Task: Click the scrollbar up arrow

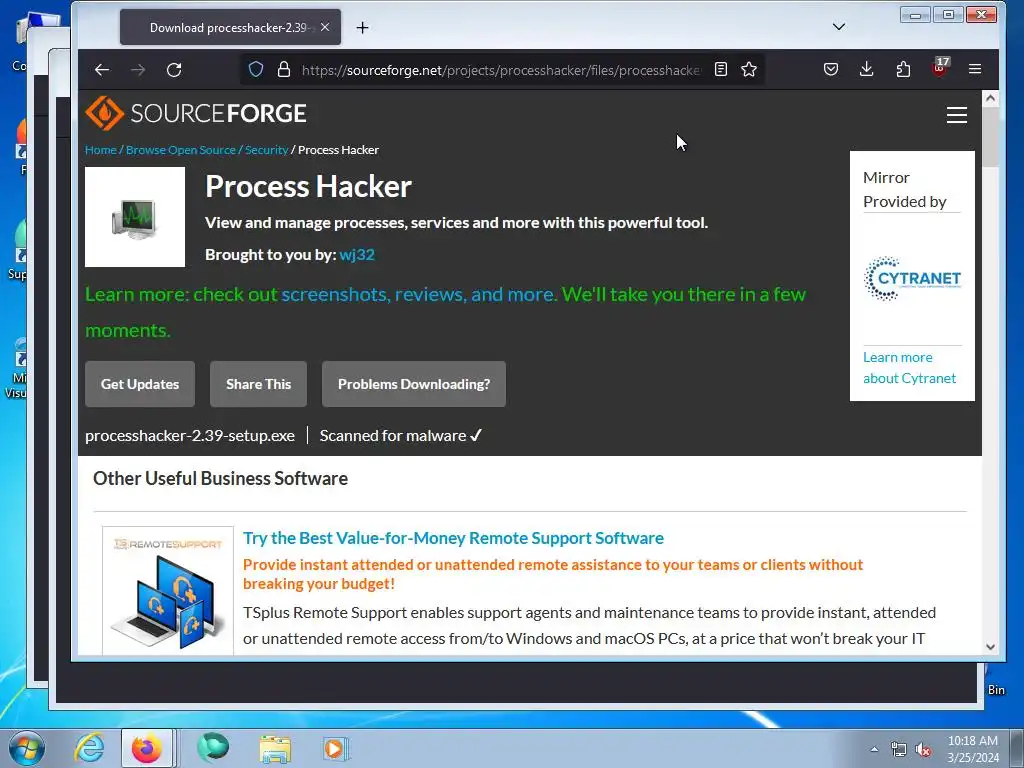Action: tap(990, 98)
